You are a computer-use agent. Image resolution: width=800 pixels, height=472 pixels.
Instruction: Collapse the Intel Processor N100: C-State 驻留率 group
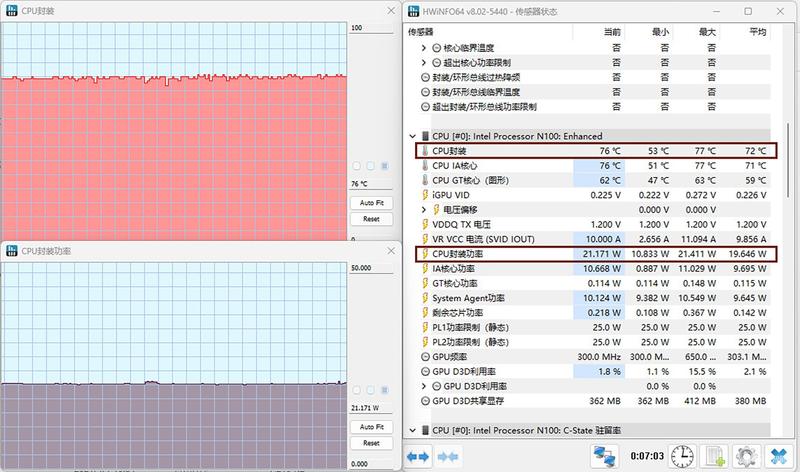(412, 431)
